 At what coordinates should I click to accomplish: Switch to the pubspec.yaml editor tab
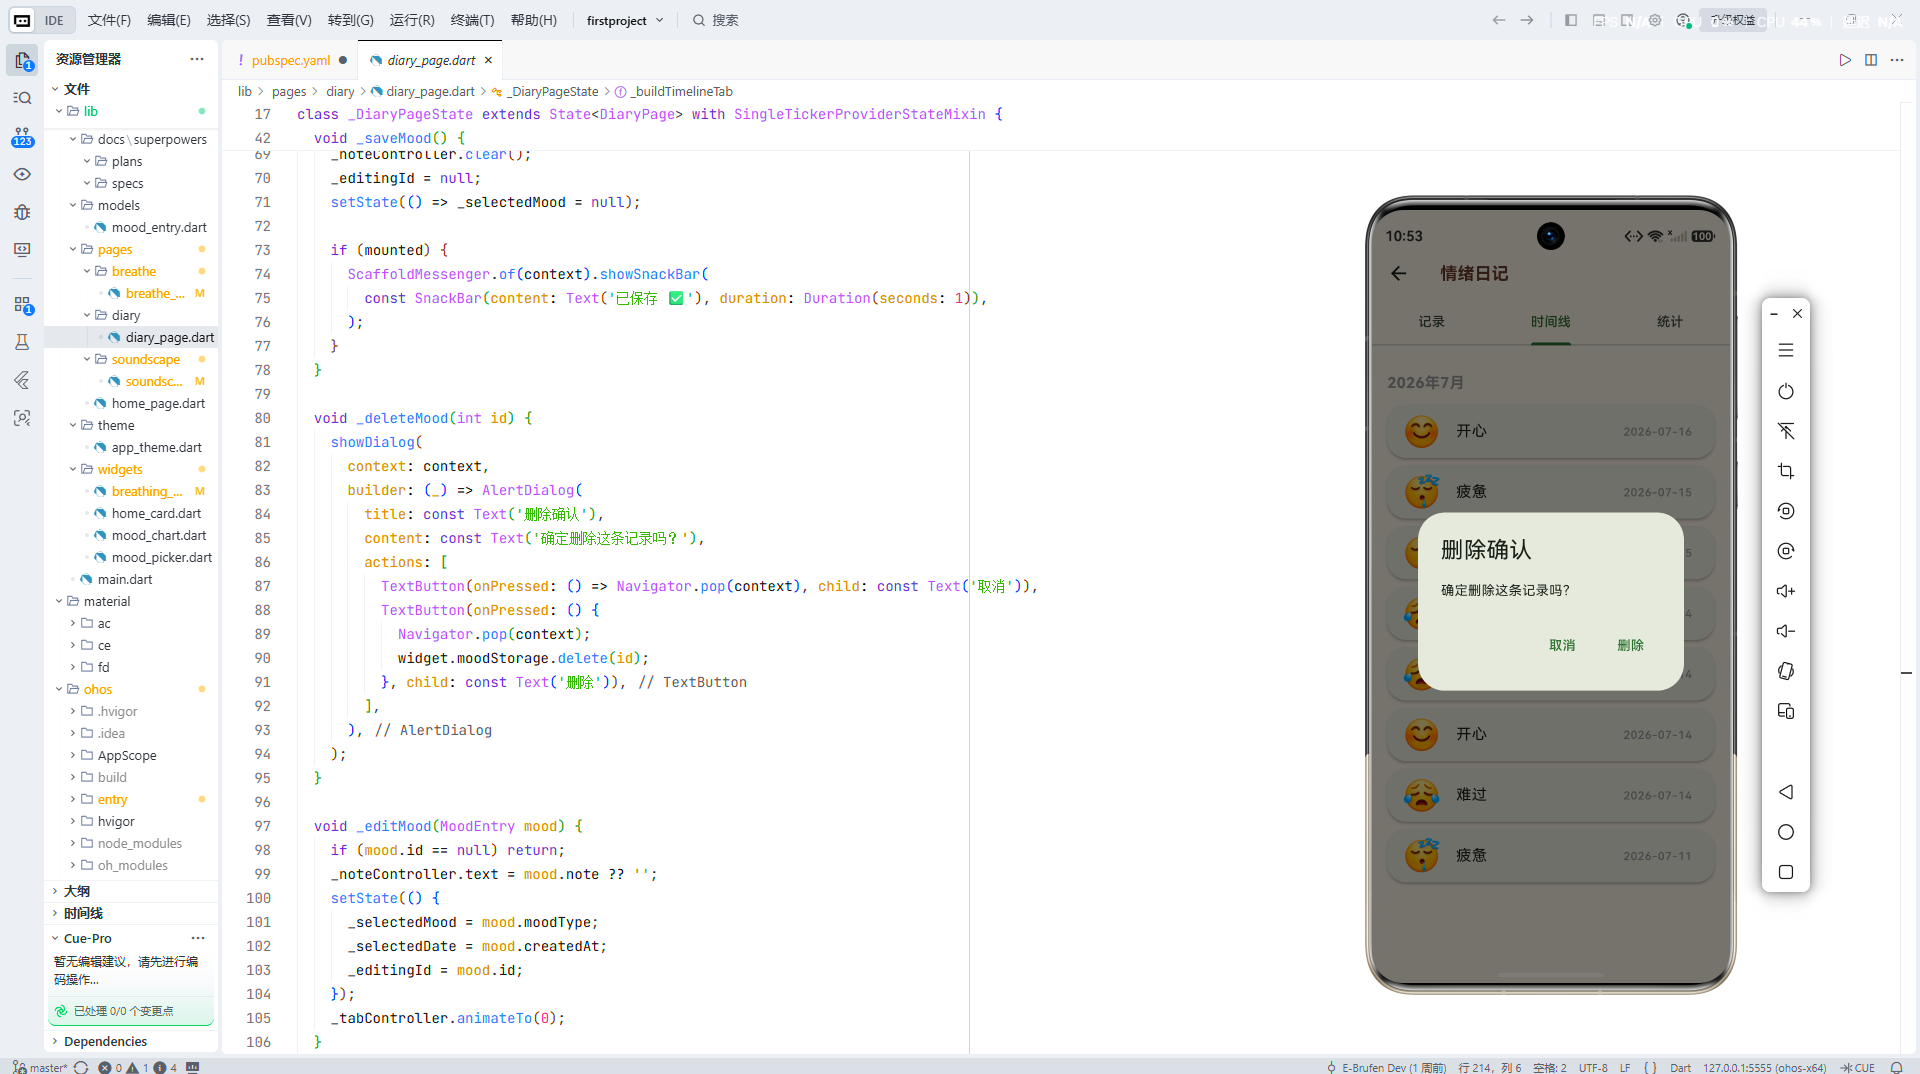(x=290, y=60)
